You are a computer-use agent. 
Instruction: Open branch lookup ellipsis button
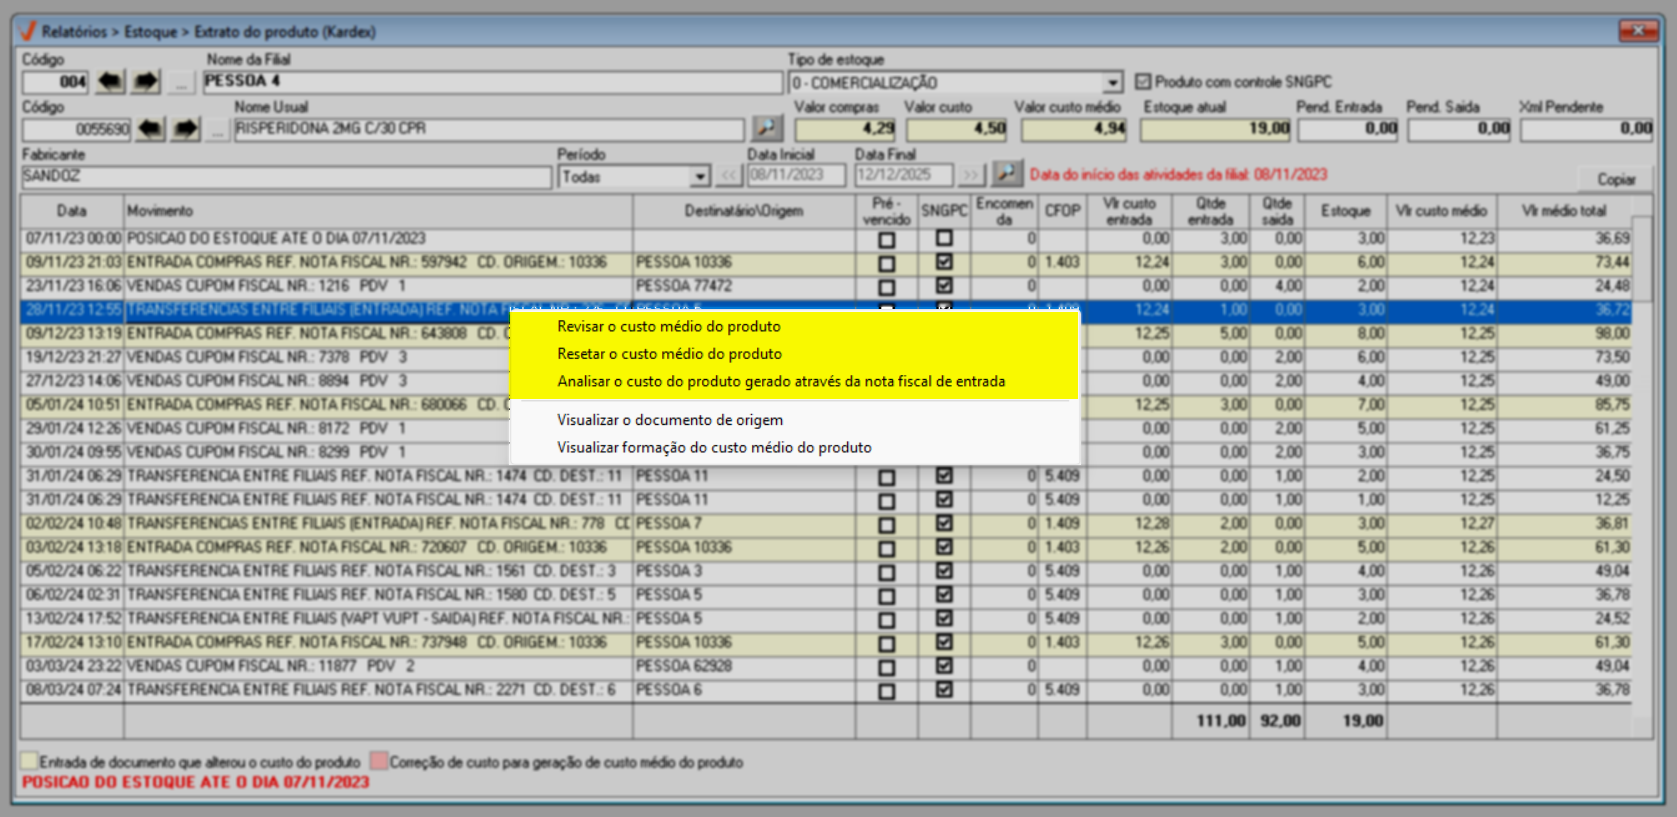point(181,83)
